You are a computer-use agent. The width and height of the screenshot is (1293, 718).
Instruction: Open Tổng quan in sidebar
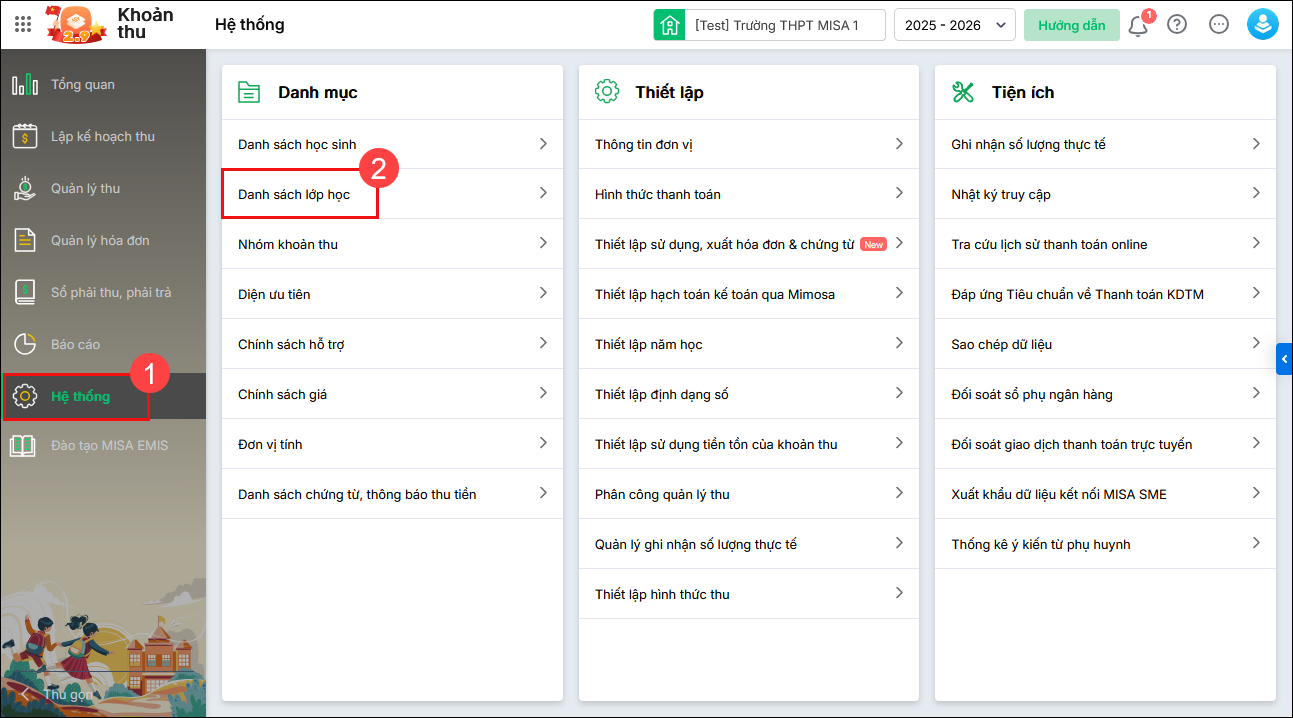pyautogui.click(x=83, y=85)
